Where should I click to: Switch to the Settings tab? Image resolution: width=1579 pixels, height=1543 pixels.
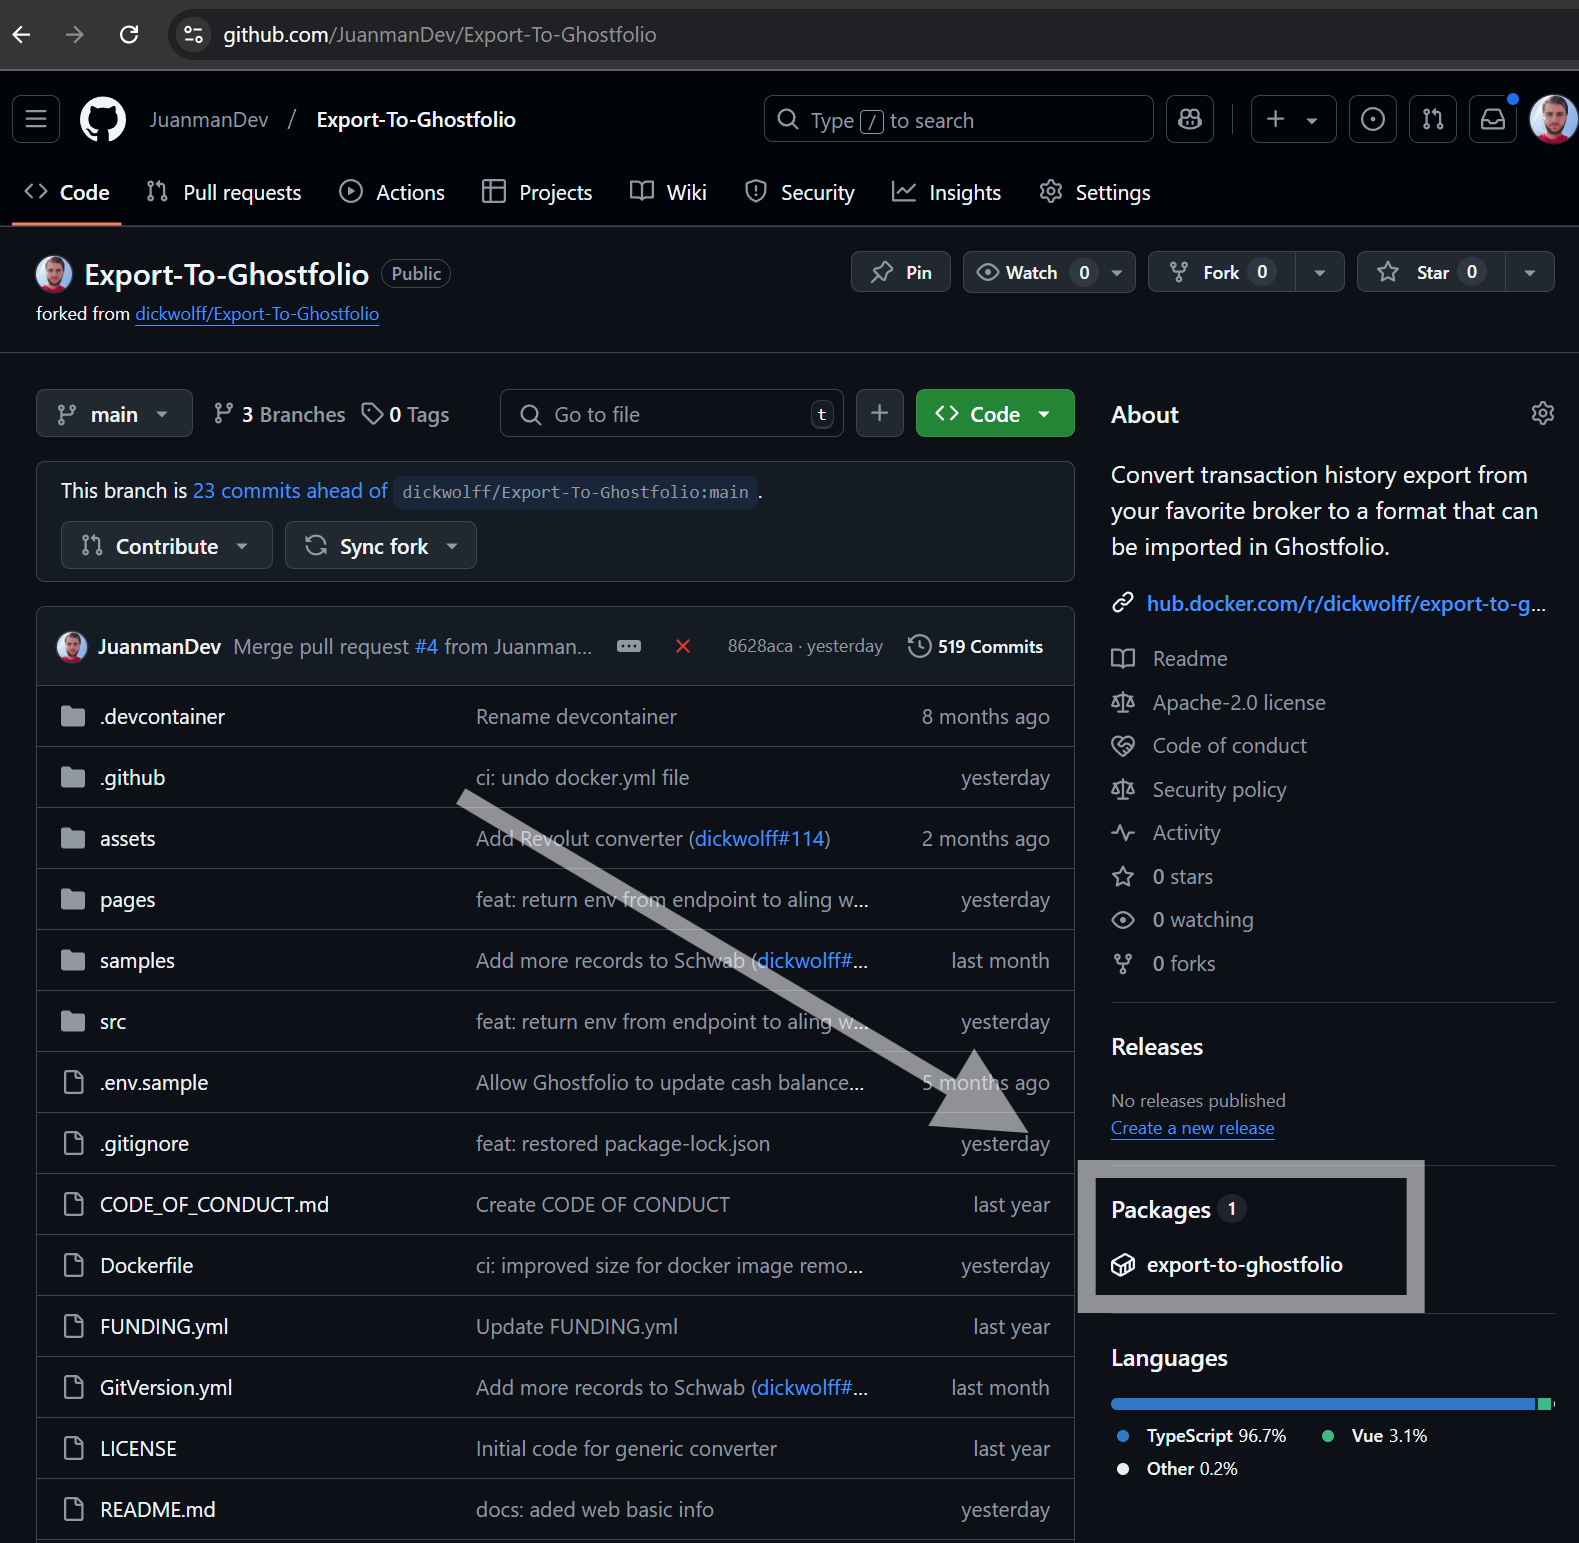[x=1095, y=192]
